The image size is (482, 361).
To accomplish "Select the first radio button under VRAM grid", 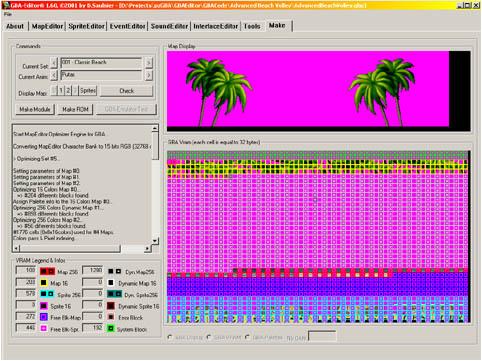I will 170,337.
